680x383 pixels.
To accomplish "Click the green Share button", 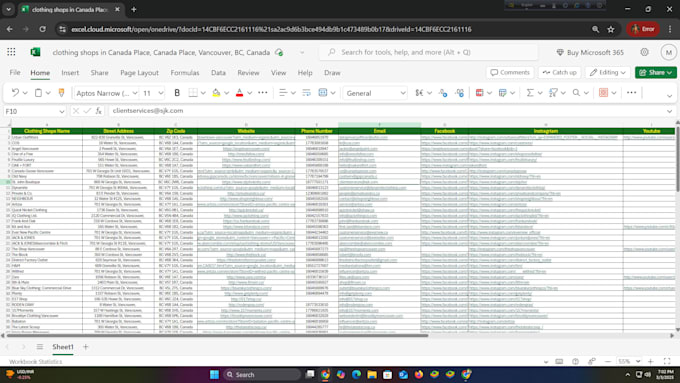I will click(656, 72).
